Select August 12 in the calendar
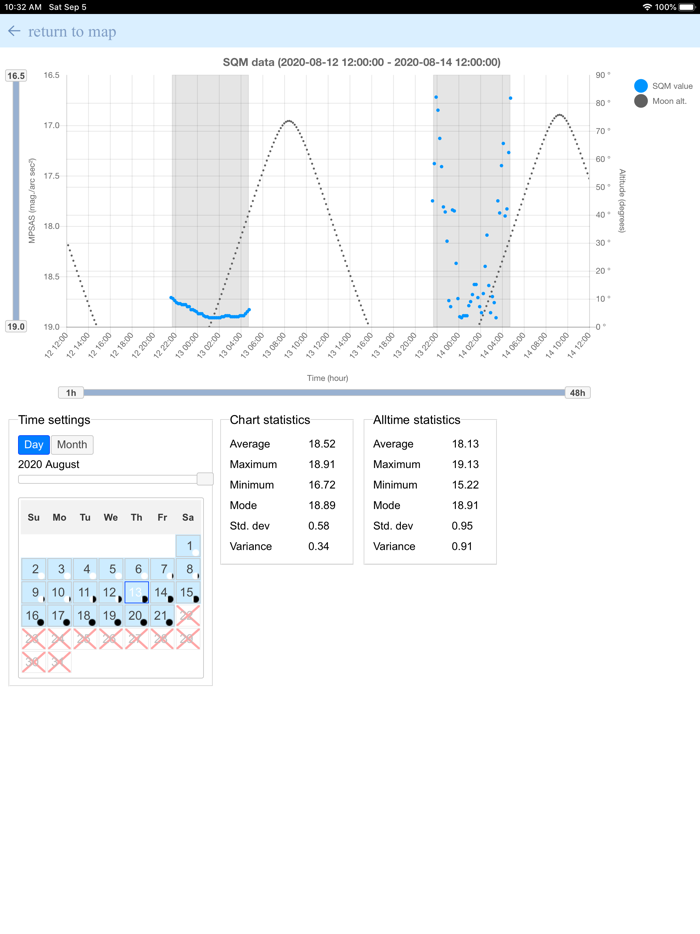The height and width of the screenshot is (934, 700). tap(111, 592)
